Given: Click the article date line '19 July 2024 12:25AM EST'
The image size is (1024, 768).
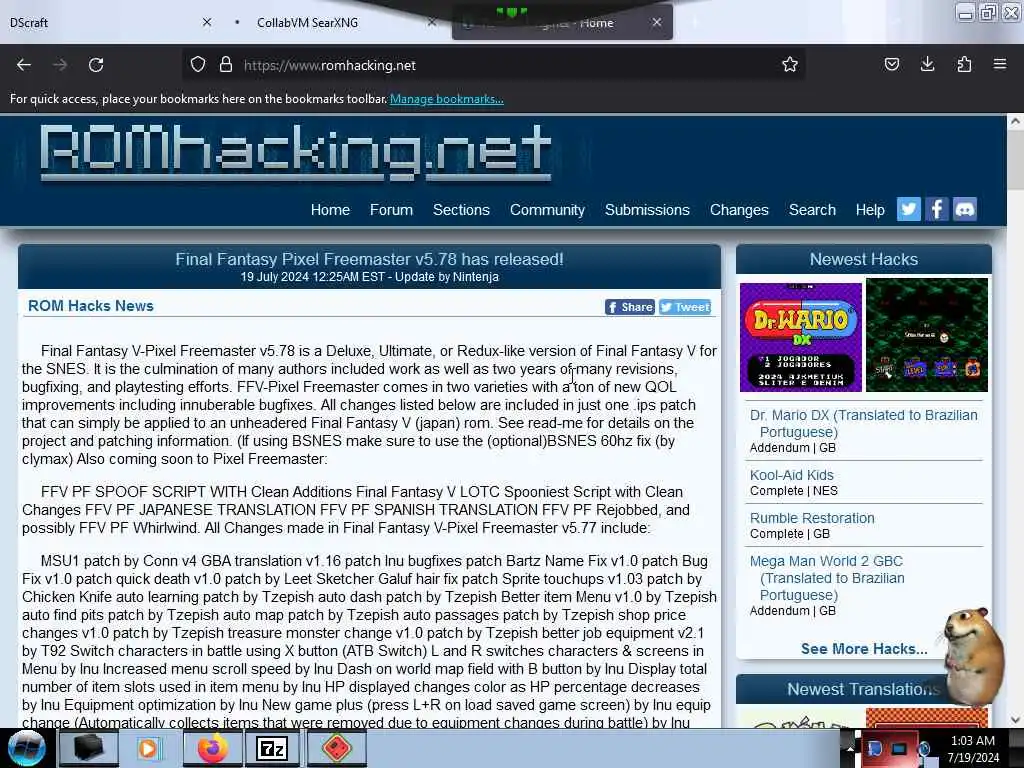Looking at the screenshot, I should click(x=312, y=277).
